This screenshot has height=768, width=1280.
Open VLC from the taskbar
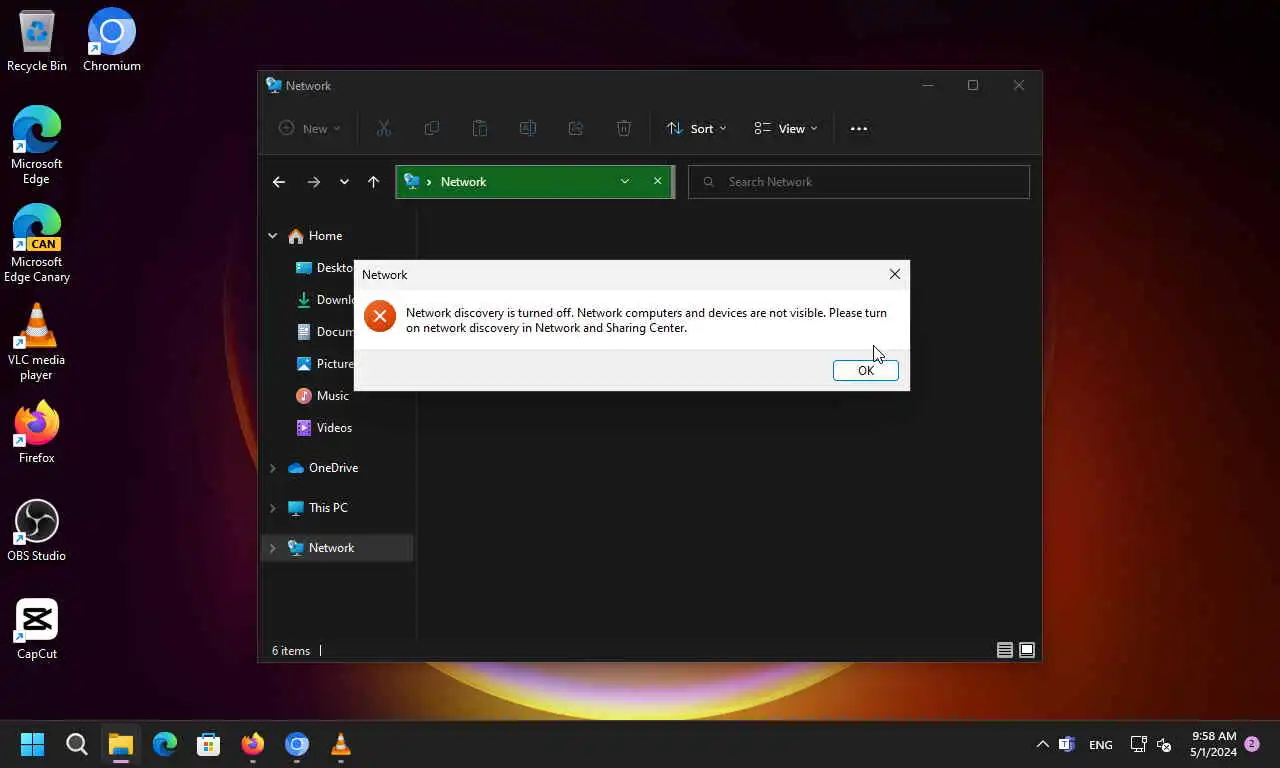(x=341, y=744)
